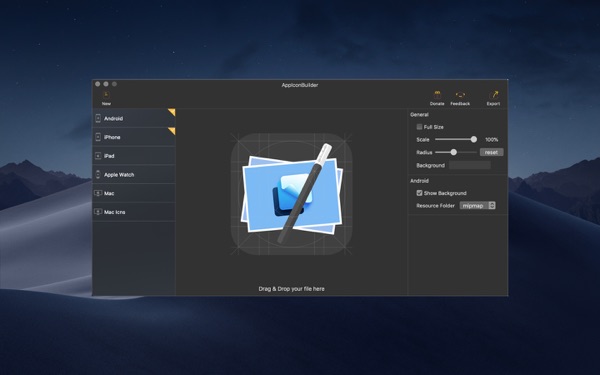The width and height of the screenshot is (600, 375).
Task: Click the New document toolbar icon
Action: (x=106, y=95)
